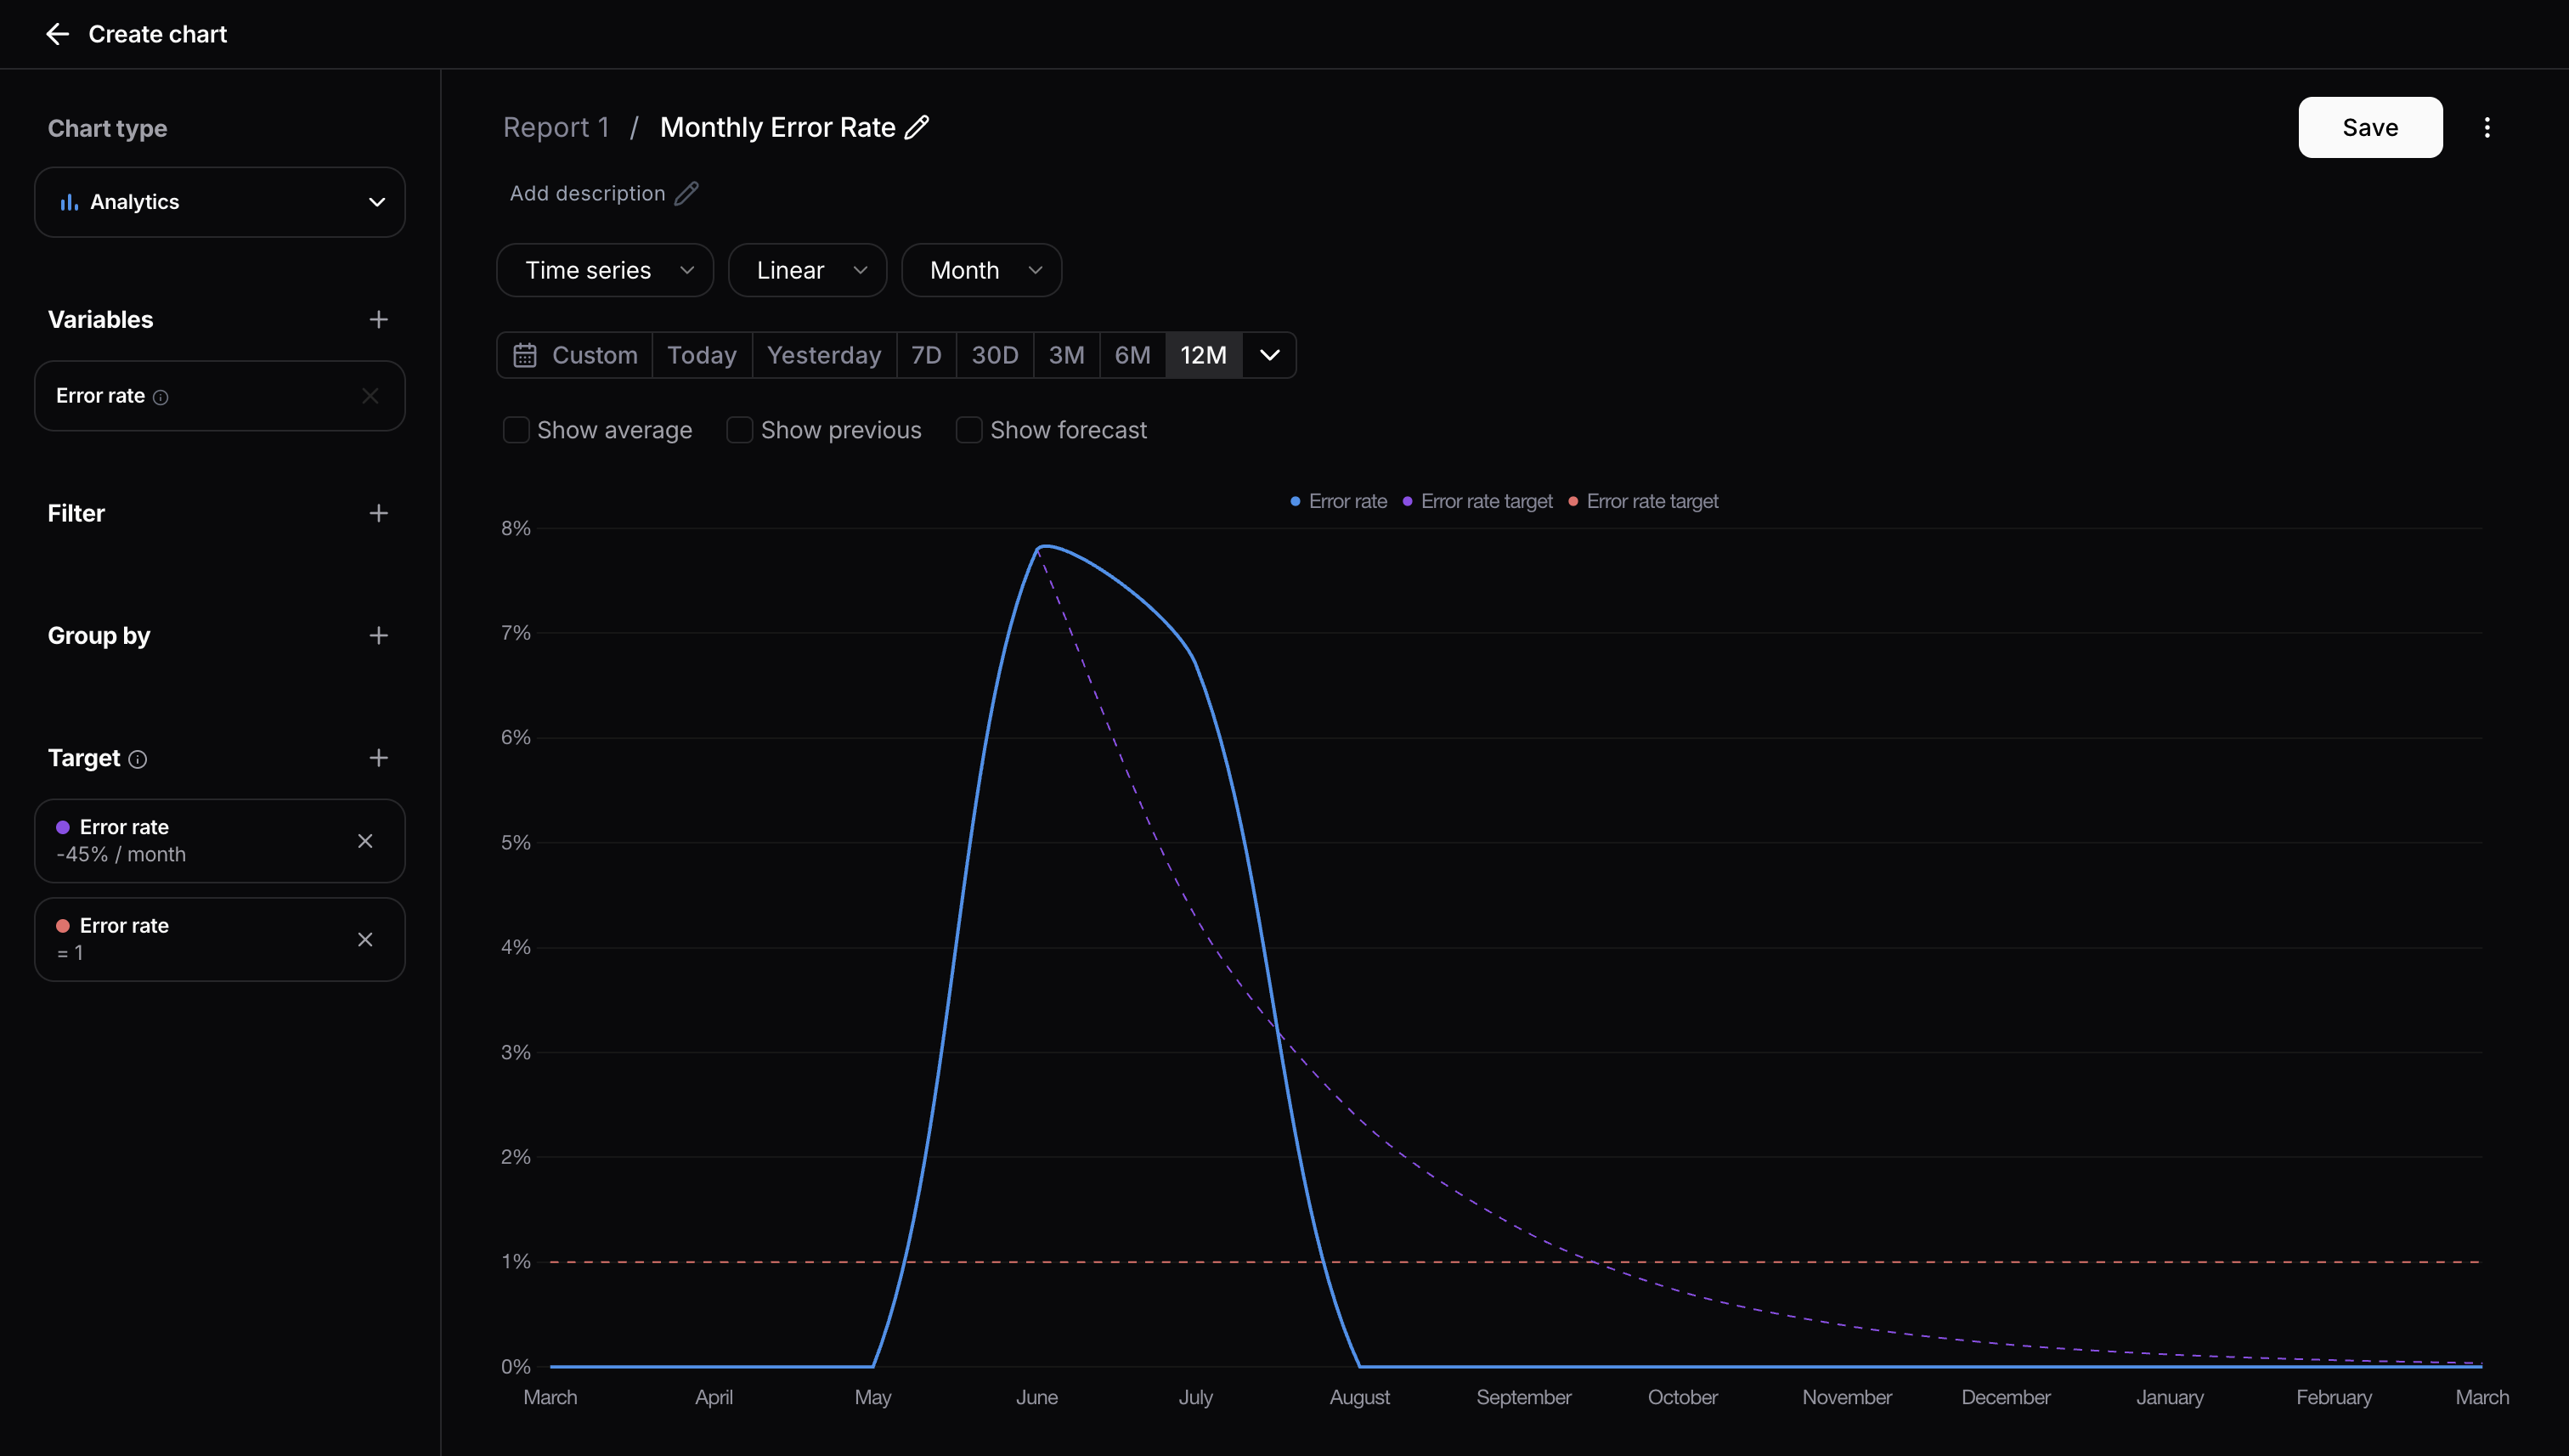Switch to the 30D time range

click(994, 355)
